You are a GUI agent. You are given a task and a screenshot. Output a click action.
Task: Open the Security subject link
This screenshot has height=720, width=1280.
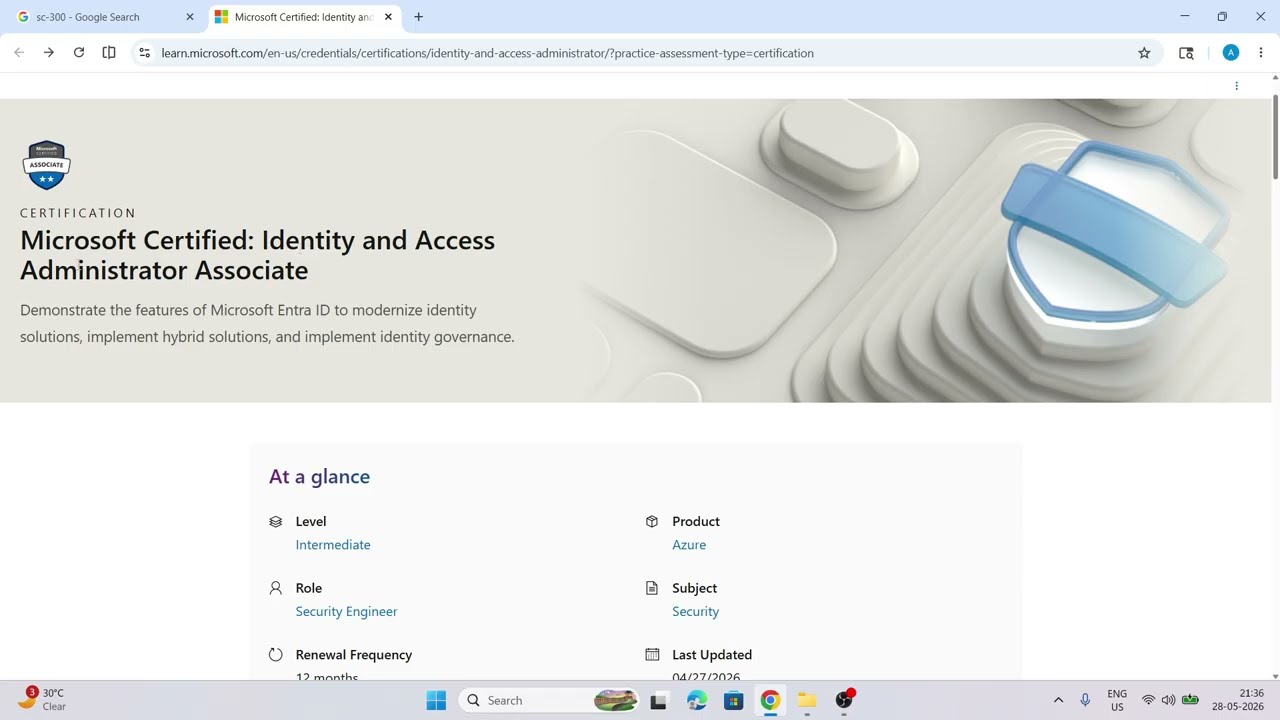pyautogui.click(x=695, y=611)
